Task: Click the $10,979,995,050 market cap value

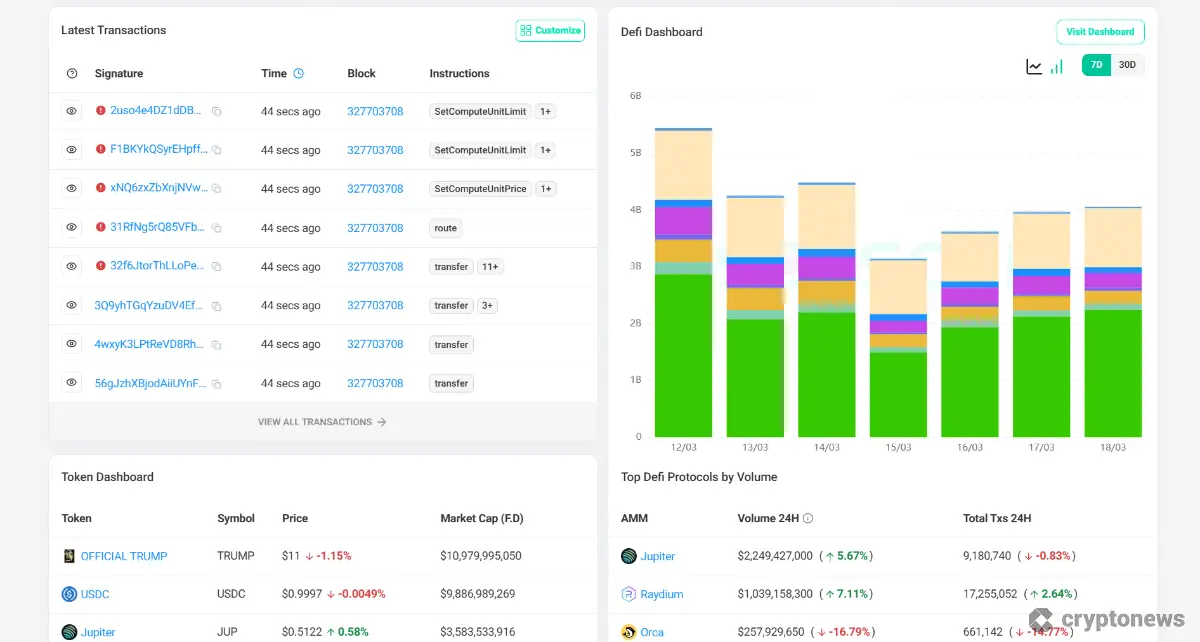Action: pos(481,556)
